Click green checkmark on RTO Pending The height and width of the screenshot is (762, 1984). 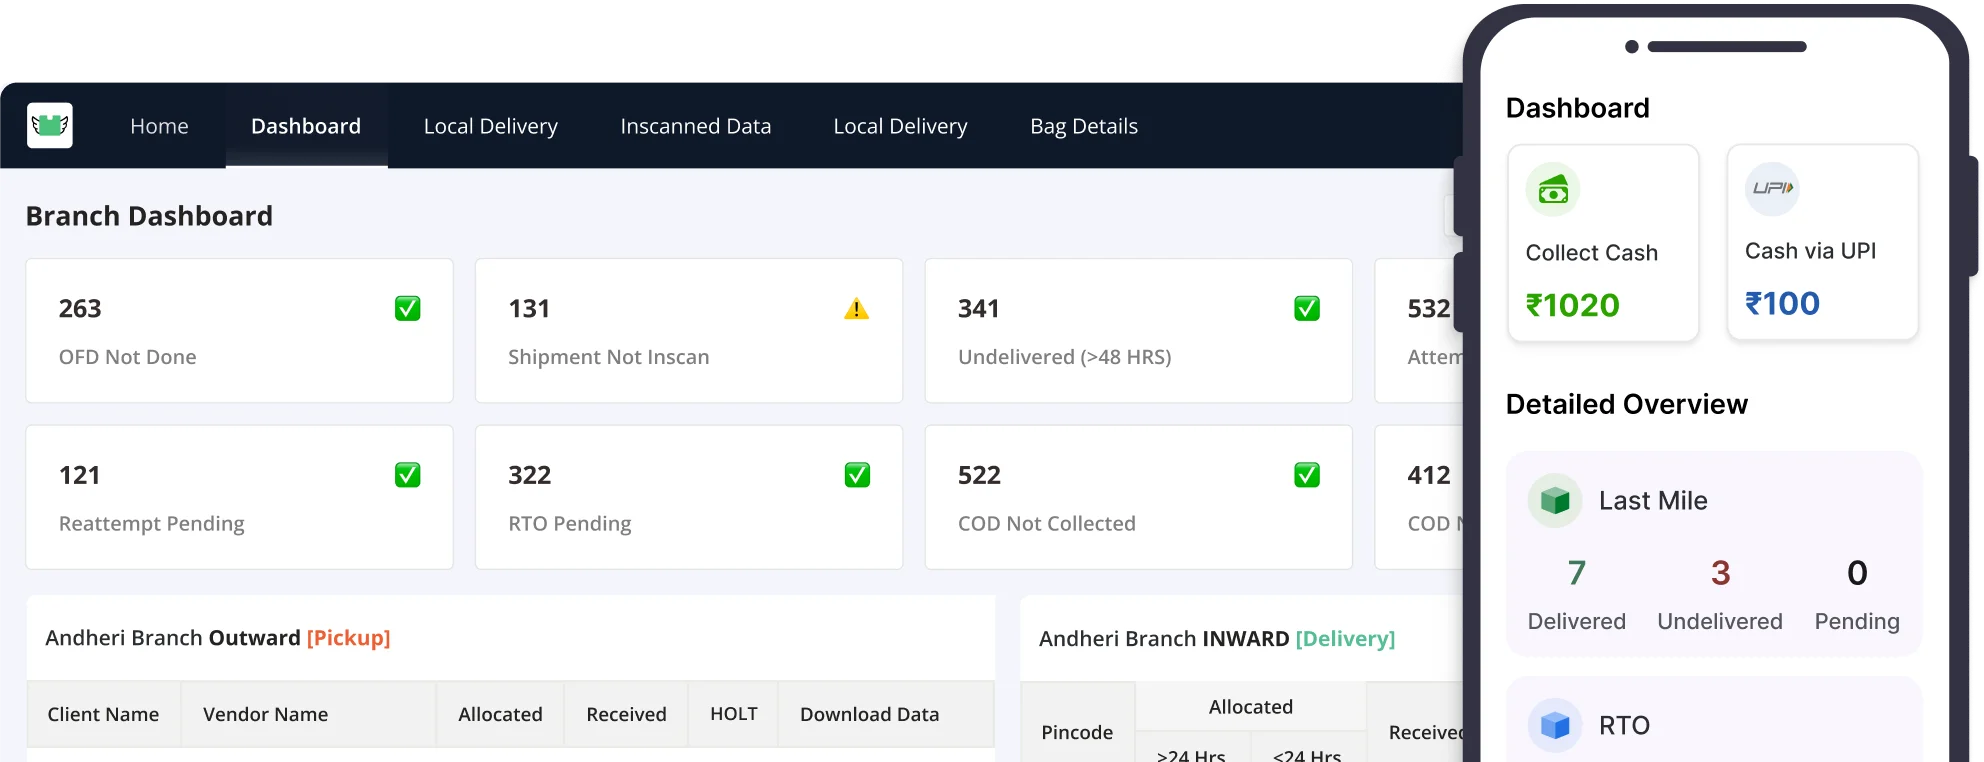(857, 475)
